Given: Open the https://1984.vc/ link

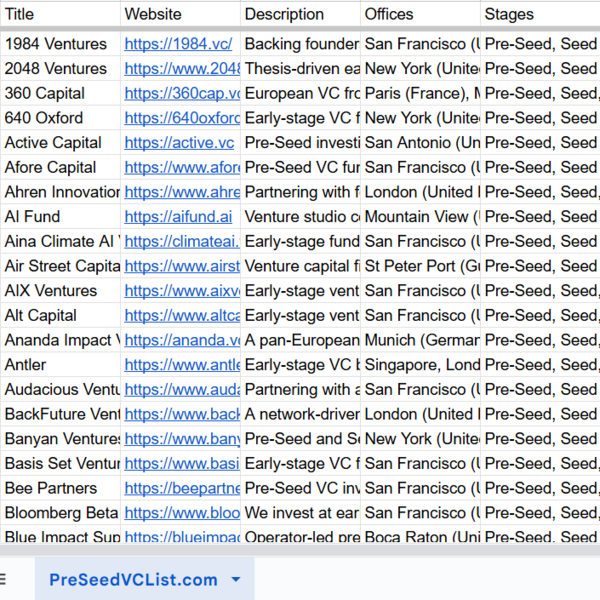Looking at the screenshot, I should (178, 44).
